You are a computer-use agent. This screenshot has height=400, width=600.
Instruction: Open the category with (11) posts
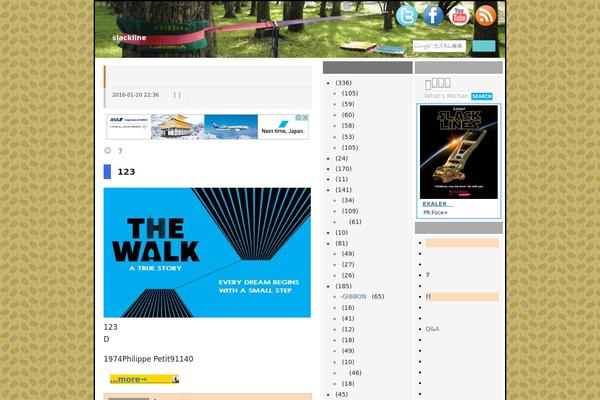341,179
